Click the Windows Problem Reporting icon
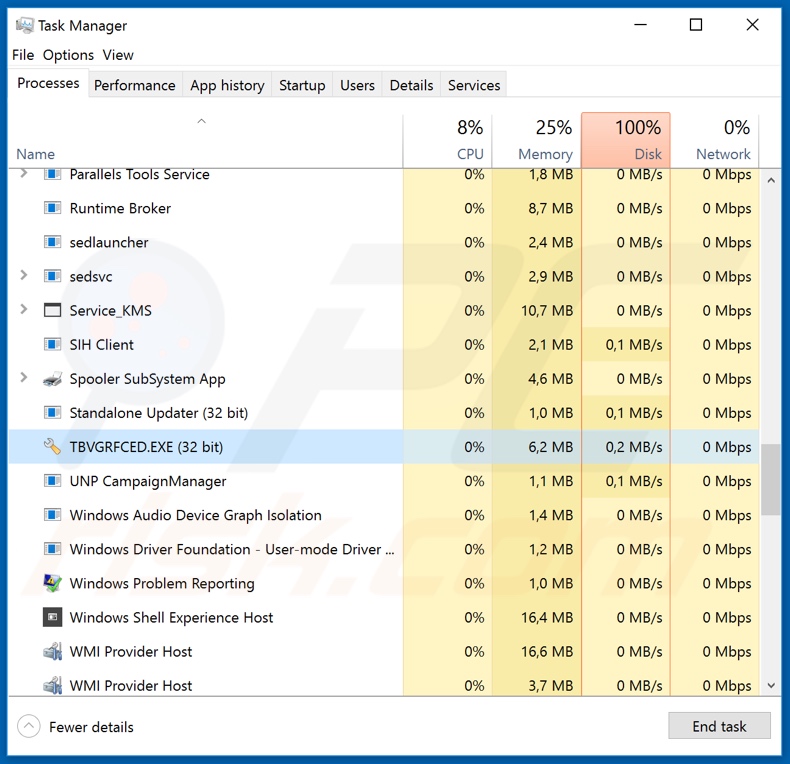The width and height of the screenshot is (790, 764). click(52, 583)
